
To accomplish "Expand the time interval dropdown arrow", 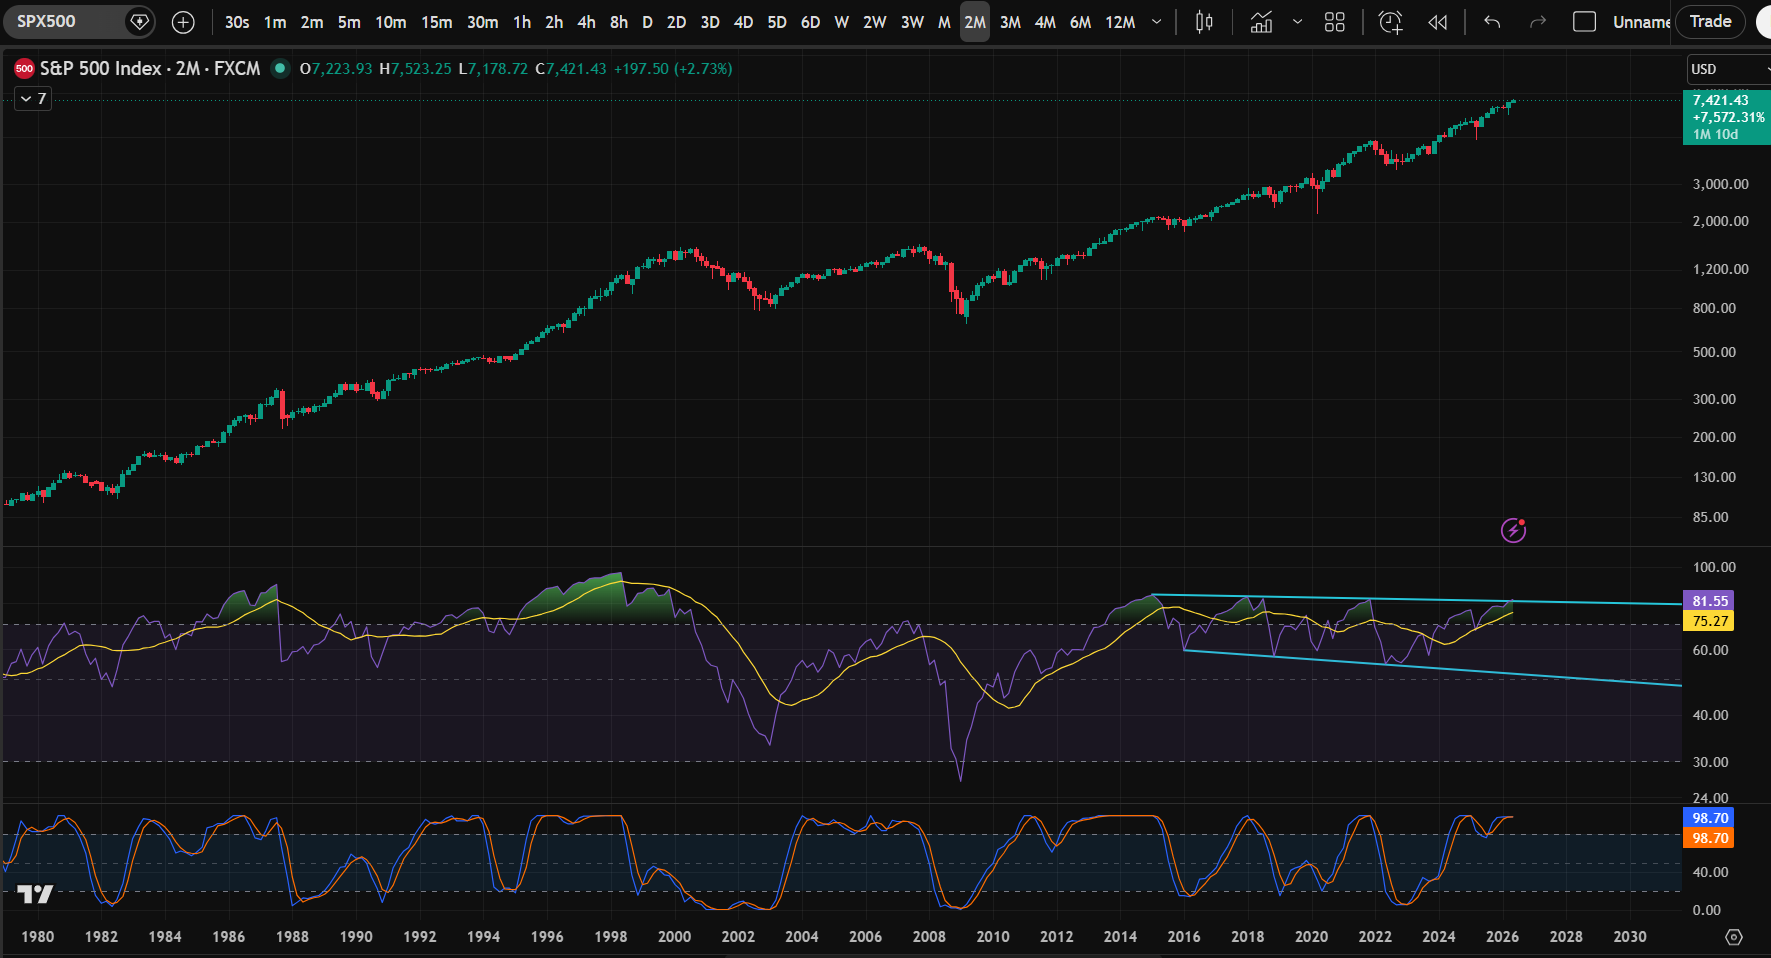I will [1157, 22].
